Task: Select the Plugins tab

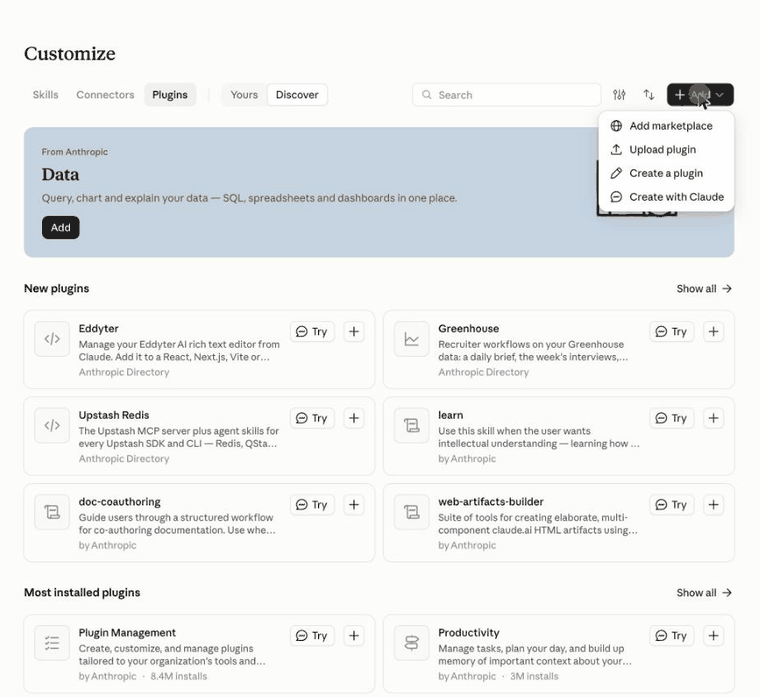Action: click(x=170, y=95)
